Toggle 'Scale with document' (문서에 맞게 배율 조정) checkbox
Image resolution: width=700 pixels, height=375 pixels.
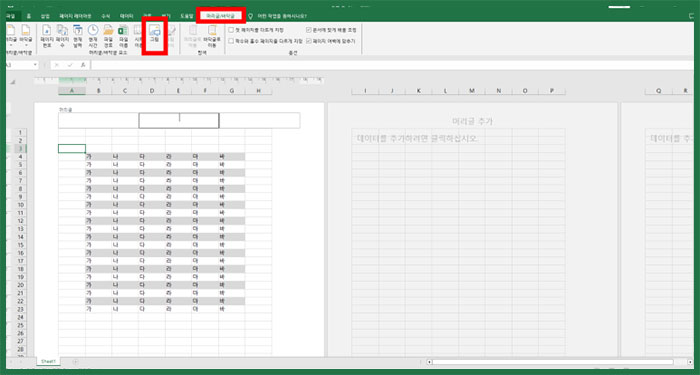309,30
